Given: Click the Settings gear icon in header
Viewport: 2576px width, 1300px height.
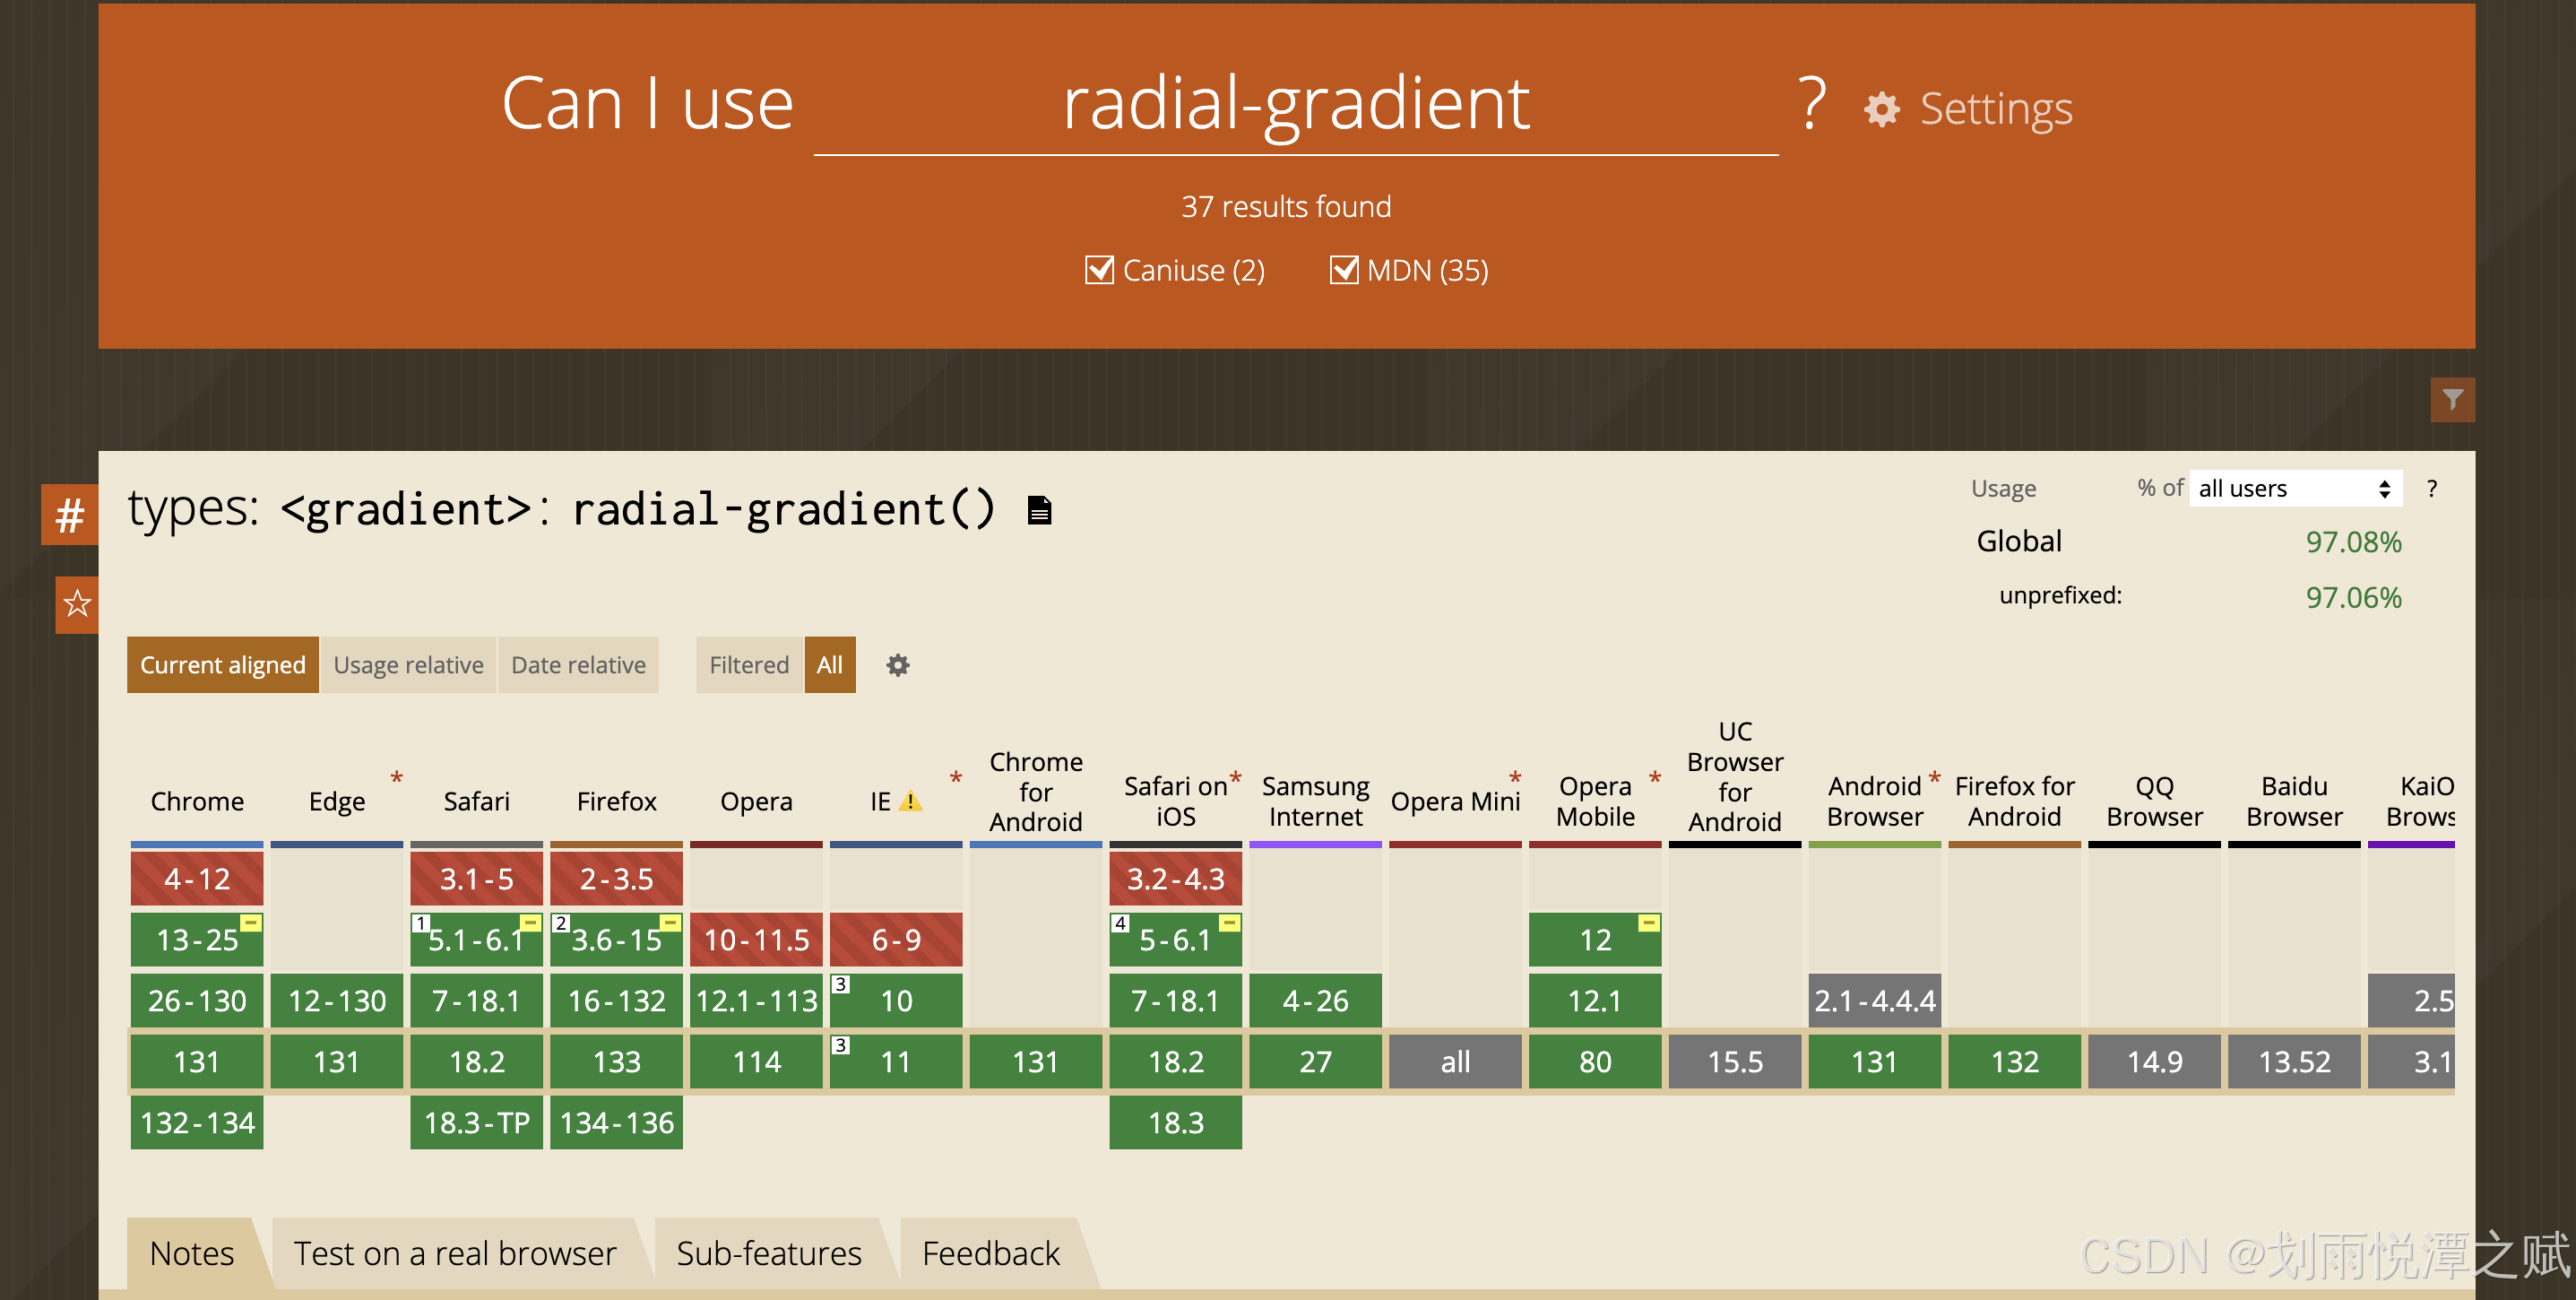Looking at the screenshot, I should pyautogui.click(x=1882, y=109).
